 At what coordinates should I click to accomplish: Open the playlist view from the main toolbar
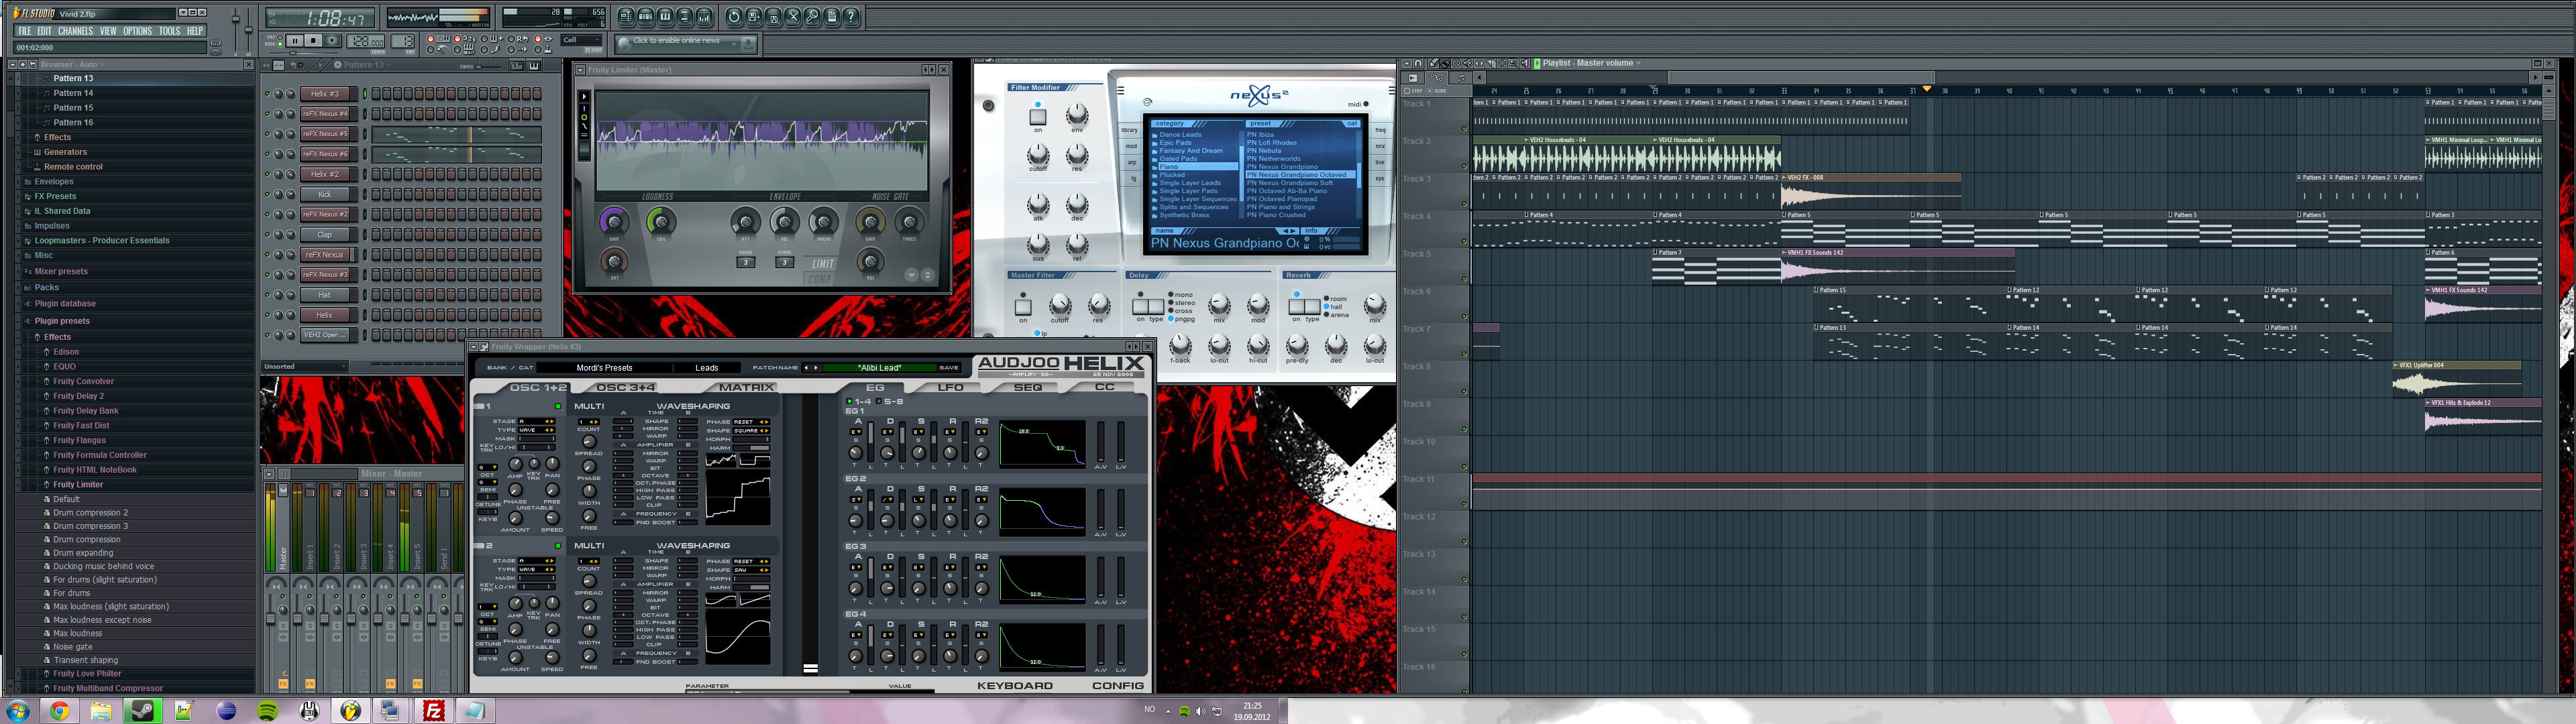[x=627, y=17]
